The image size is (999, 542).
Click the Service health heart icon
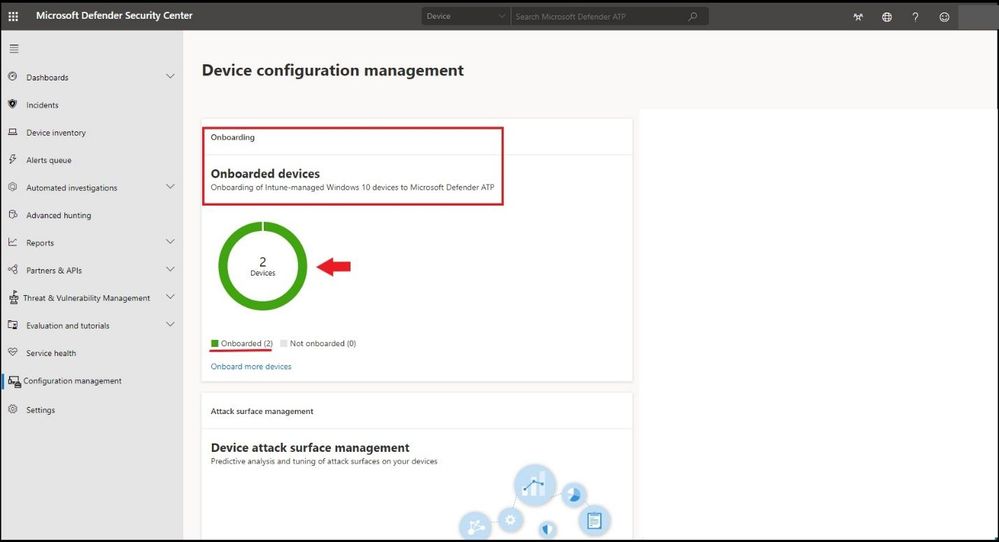(x=13, y=352)
